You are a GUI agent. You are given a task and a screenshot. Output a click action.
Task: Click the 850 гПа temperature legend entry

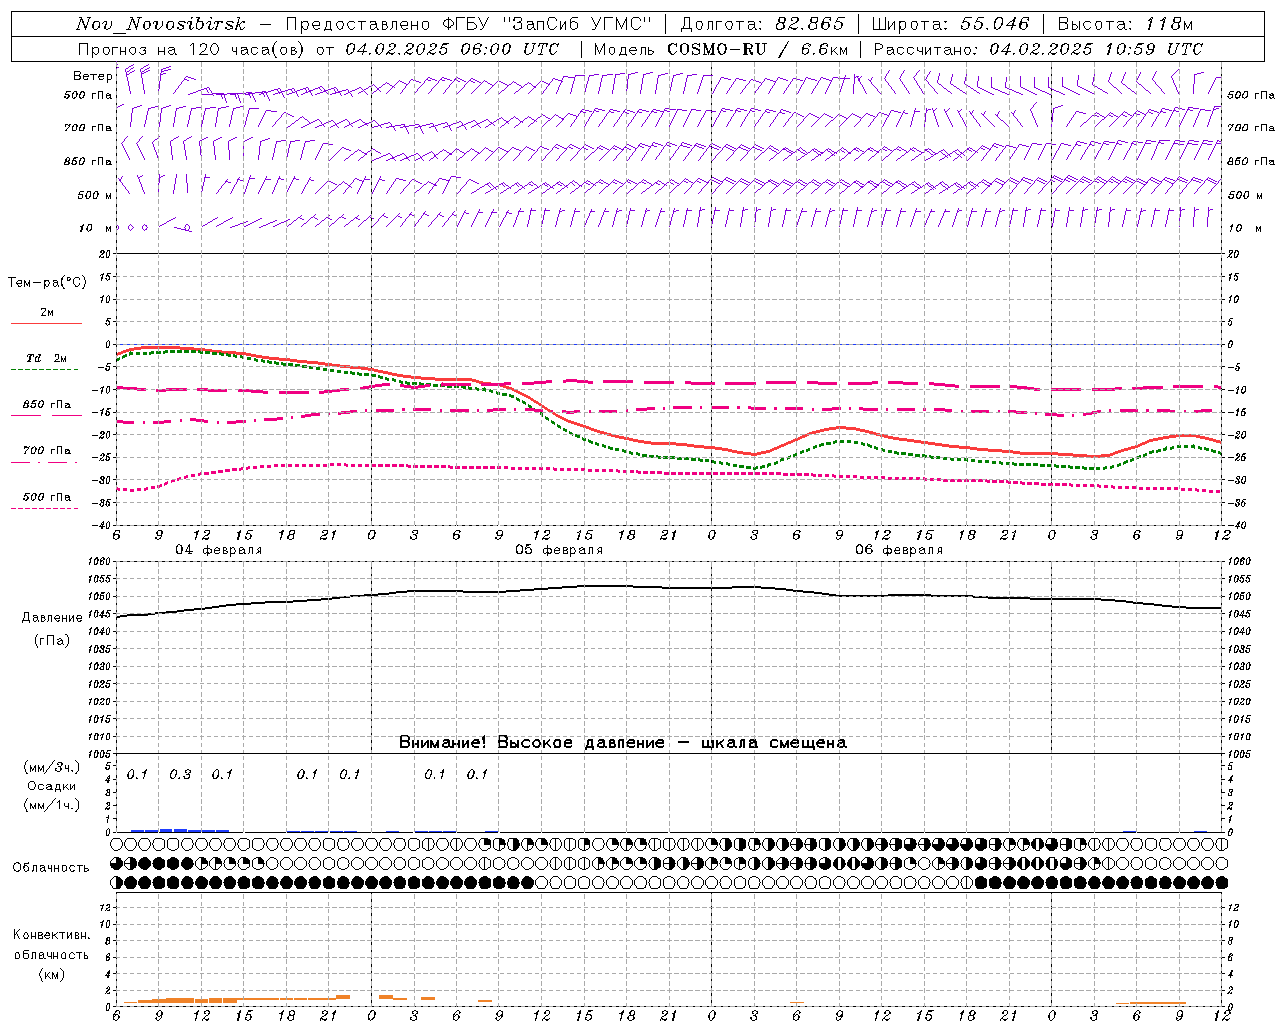tap(47, 405)
